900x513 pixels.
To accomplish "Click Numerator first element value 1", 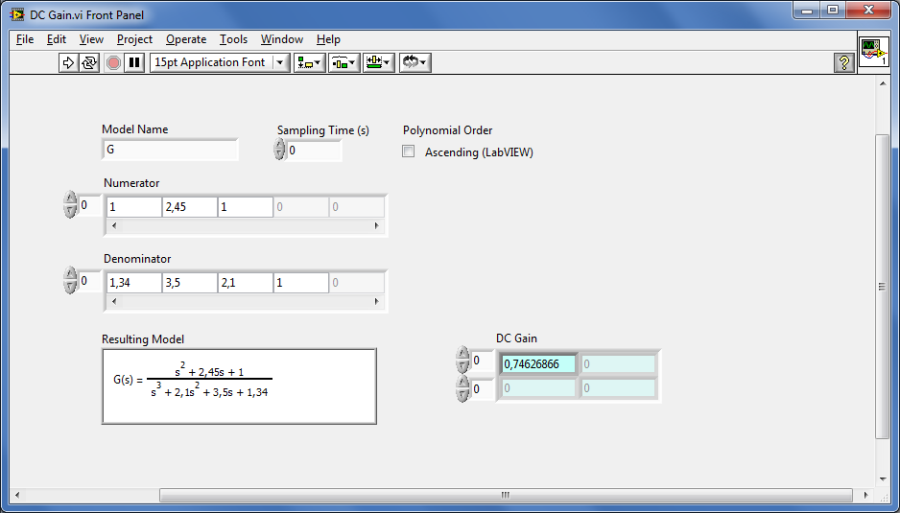I will [x=134, y=207].
